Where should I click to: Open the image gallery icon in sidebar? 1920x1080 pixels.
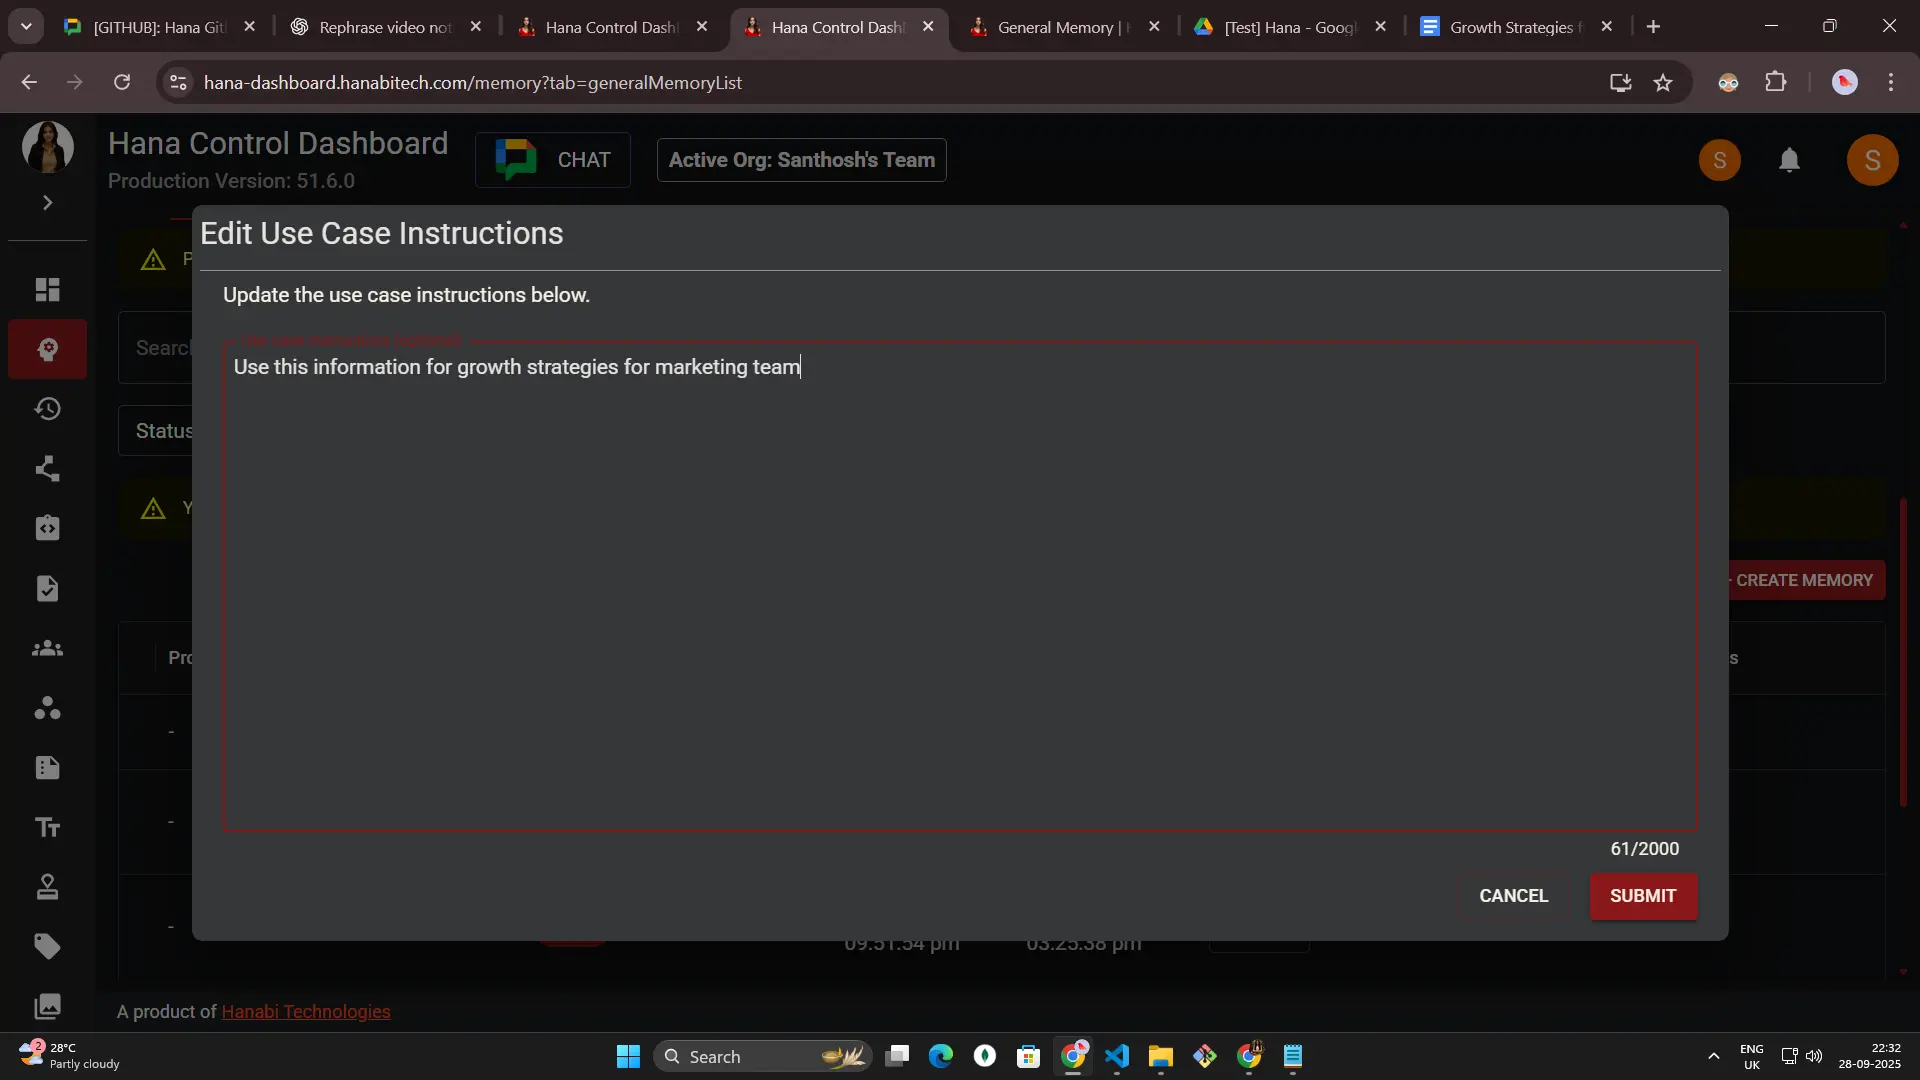(x=47, y=1006)
